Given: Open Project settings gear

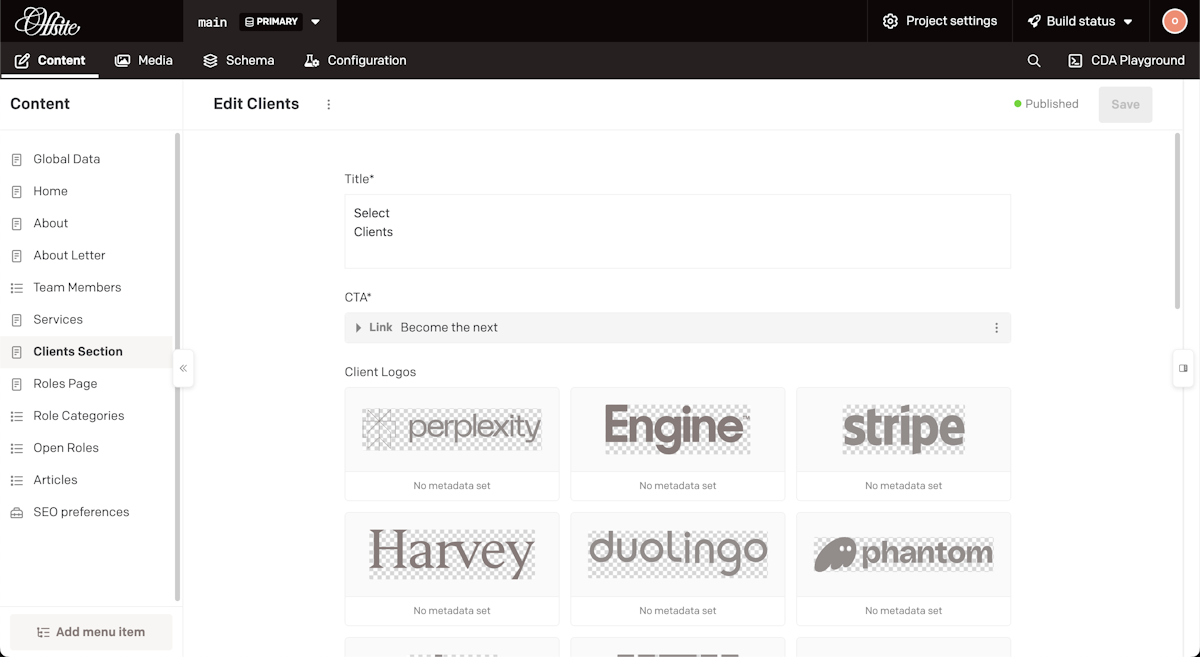Looking at the screenshot, I should click(939, 21).
